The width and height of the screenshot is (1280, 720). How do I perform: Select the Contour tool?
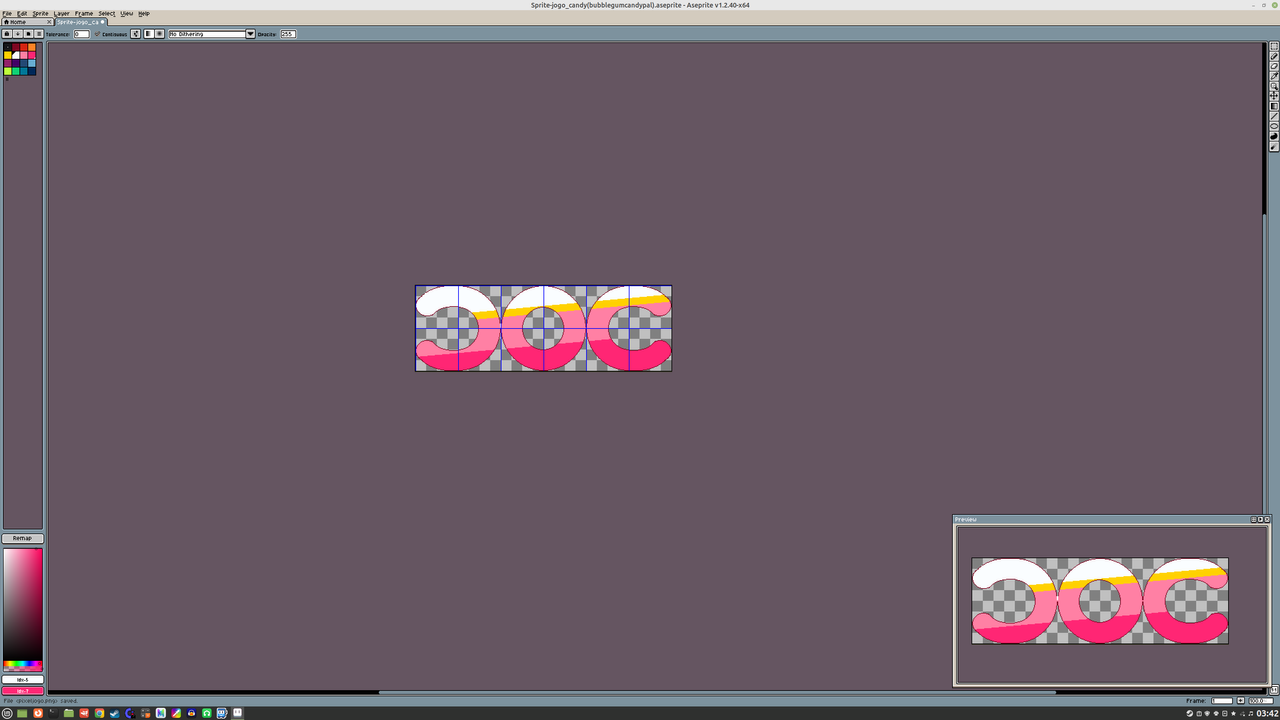pyautogui.click(x=1274, y=136)
